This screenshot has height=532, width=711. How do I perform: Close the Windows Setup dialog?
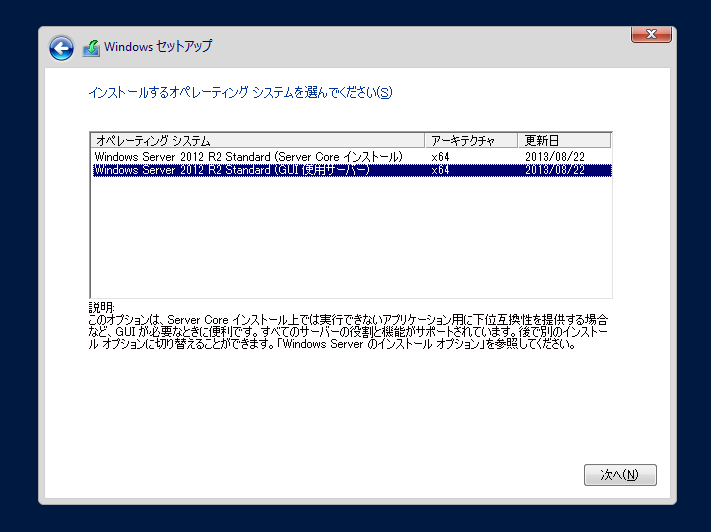click(651, 34)
